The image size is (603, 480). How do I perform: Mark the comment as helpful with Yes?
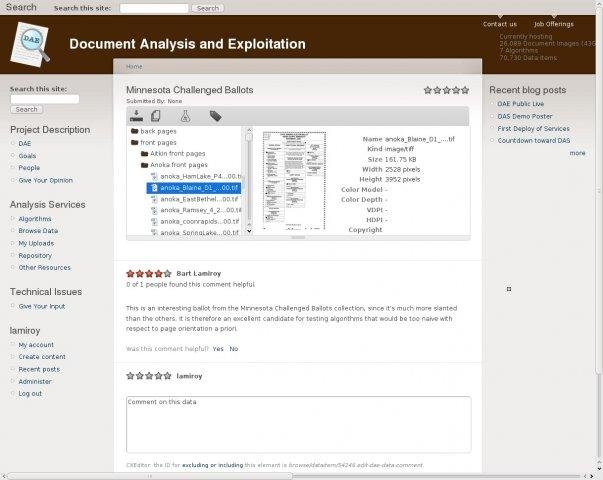(218, 349)
